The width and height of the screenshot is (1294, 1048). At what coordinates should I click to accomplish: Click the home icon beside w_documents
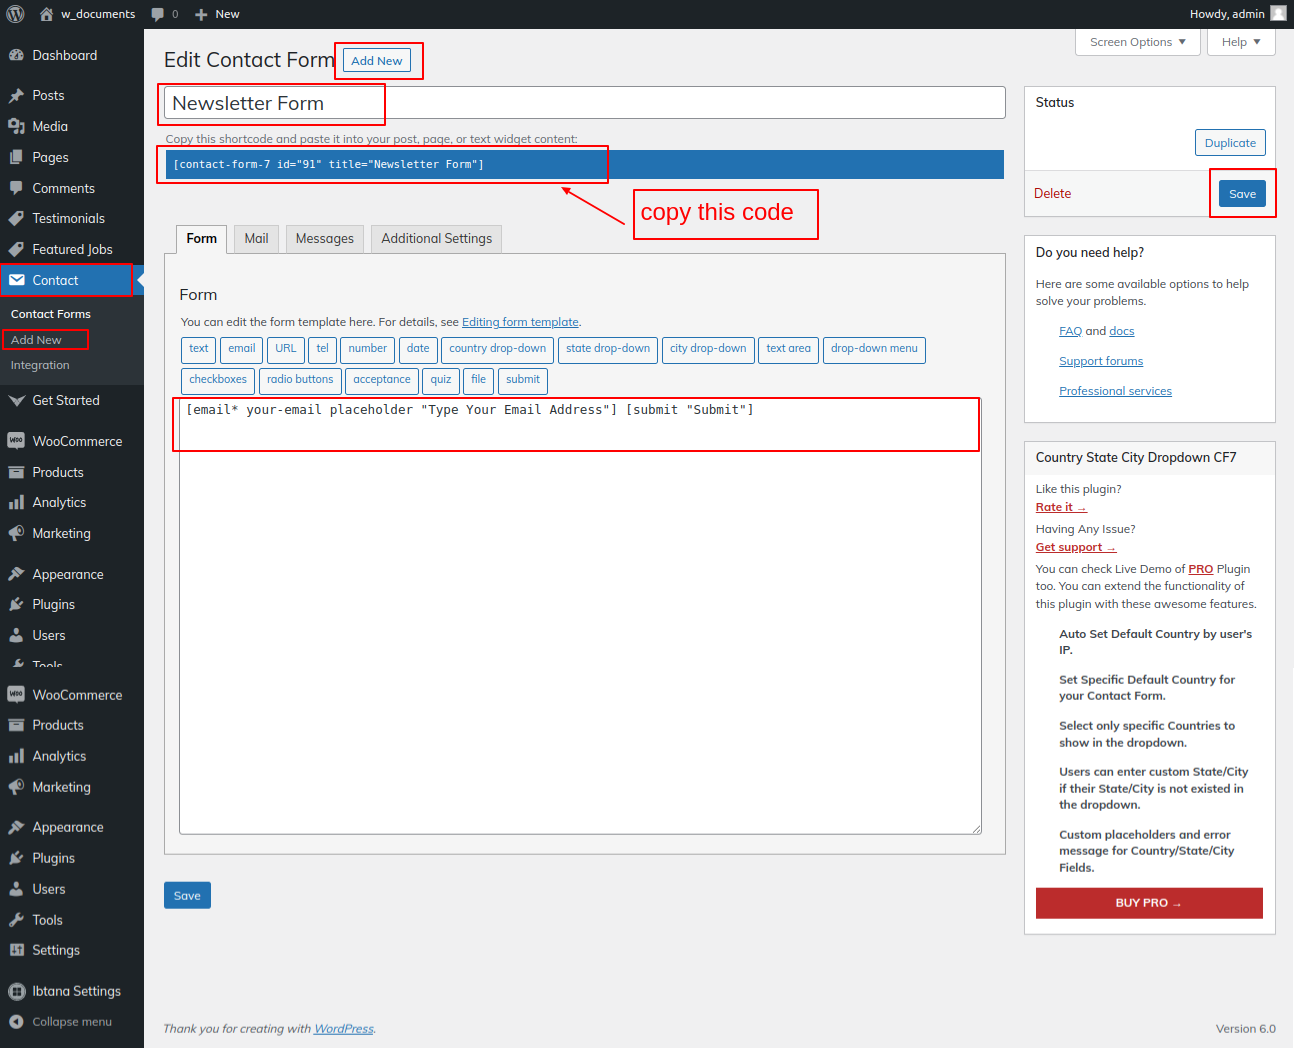46,14
